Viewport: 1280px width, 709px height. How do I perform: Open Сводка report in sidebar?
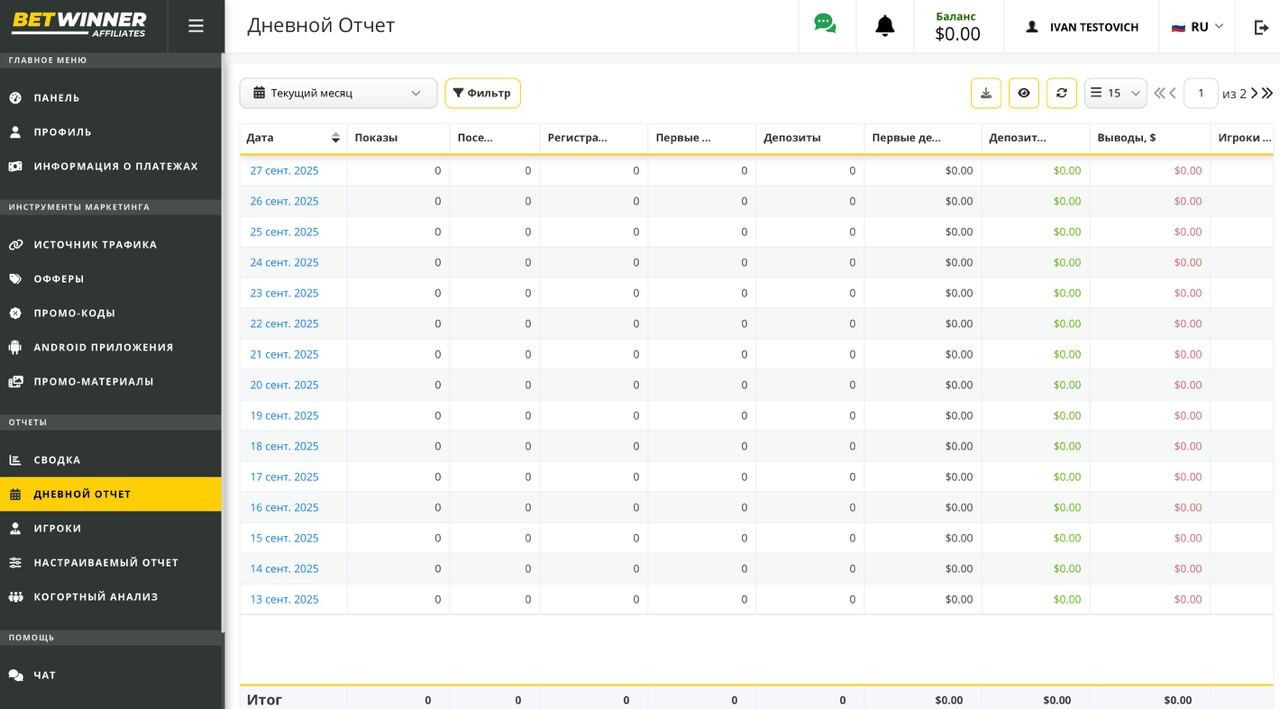point(57,460)
